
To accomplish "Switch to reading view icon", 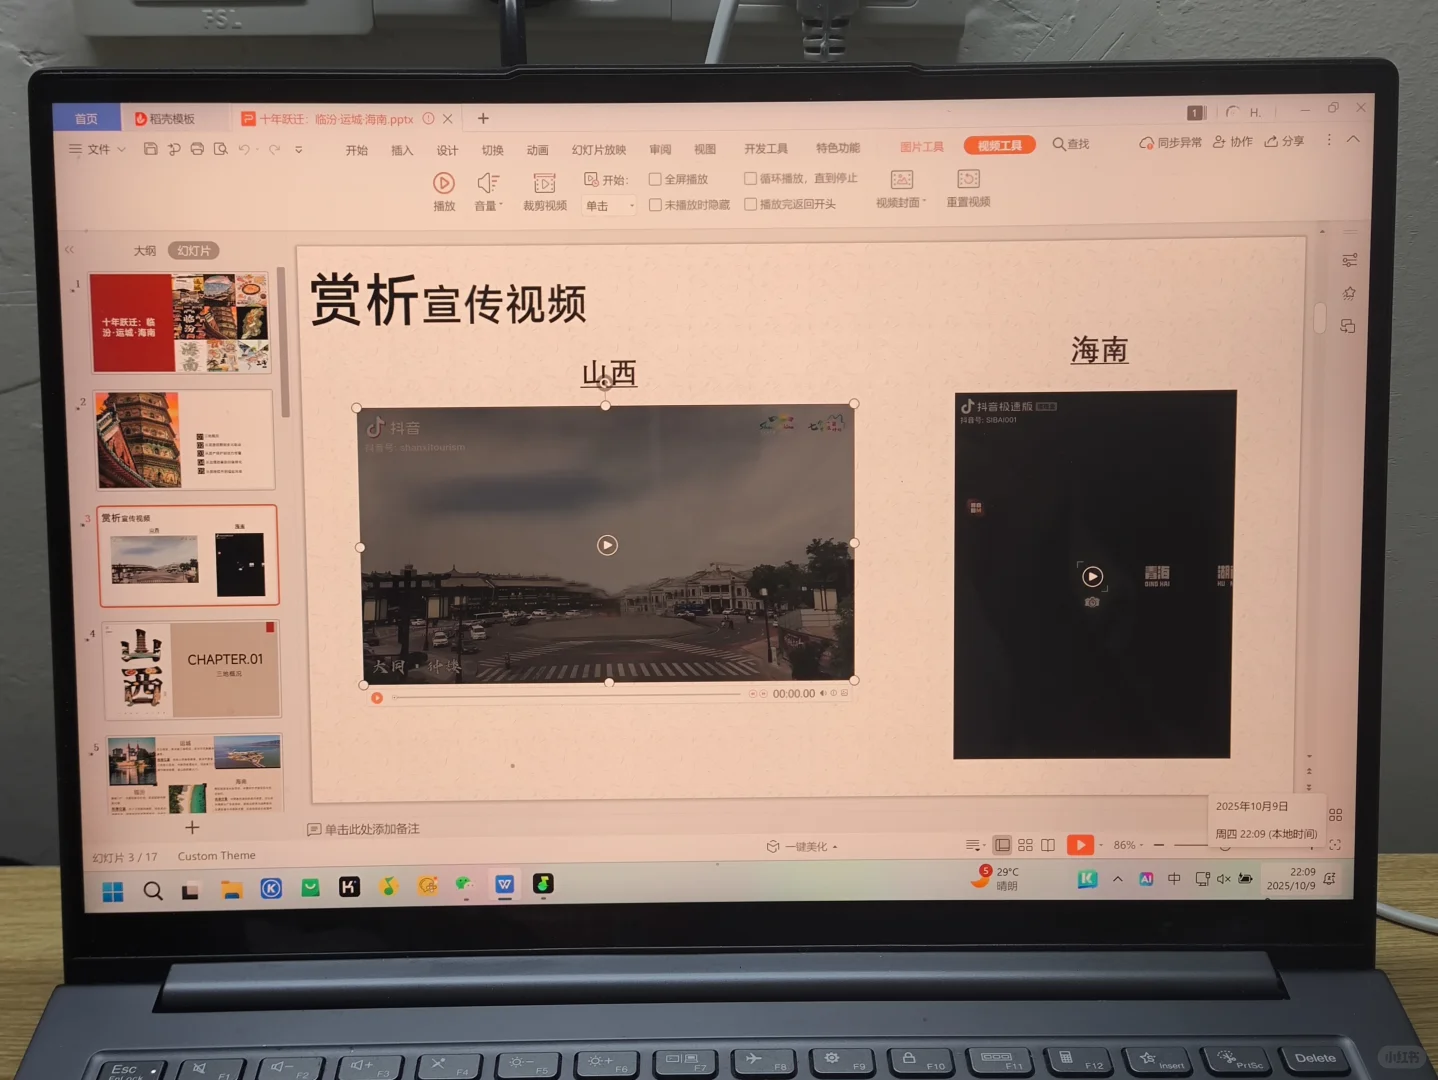I will point(1047,845).
